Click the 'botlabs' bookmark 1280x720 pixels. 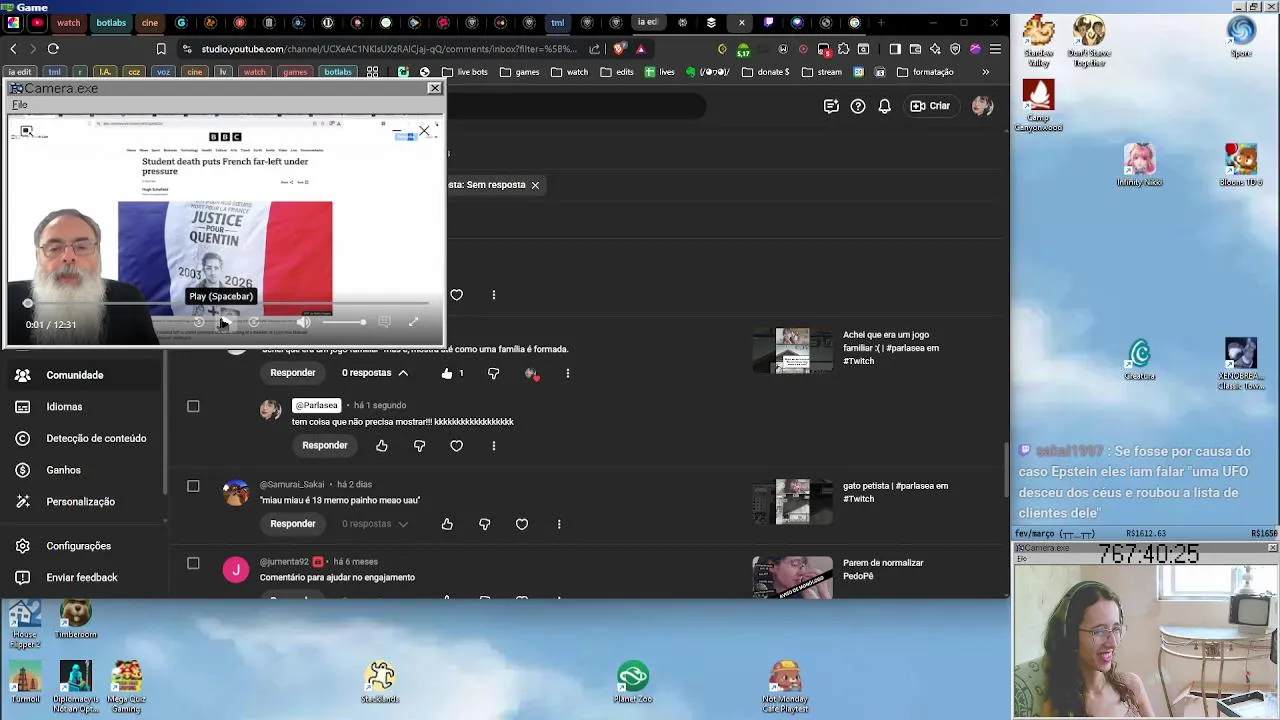click(x=338, y=72)
